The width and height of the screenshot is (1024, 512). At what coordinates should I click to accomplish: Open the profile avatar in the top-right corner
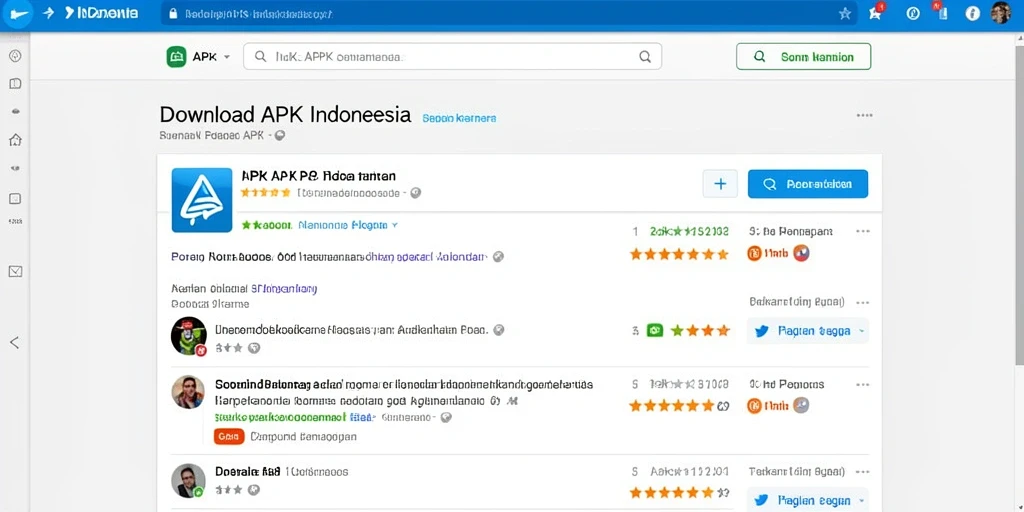(1000, 12)
